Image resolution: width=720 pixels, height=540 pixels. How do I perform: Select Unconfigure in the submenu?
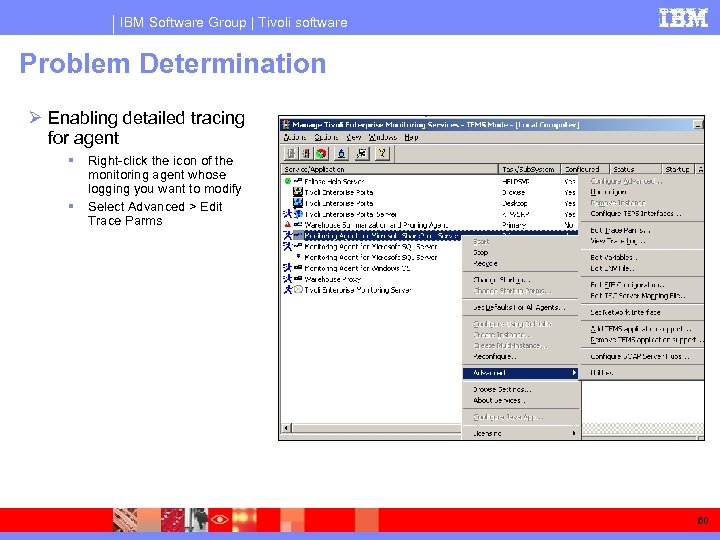[x=642, y=192]
